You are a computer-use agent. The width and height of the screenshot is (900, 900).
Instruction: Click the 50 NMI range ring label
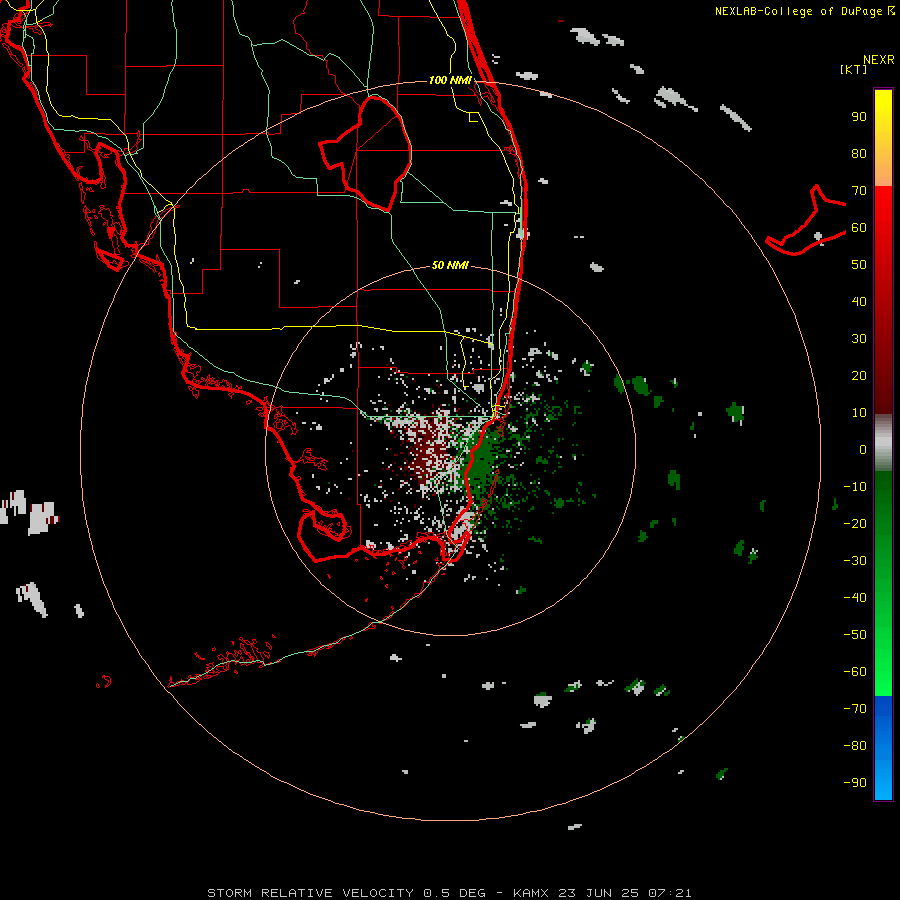[451, 265]
